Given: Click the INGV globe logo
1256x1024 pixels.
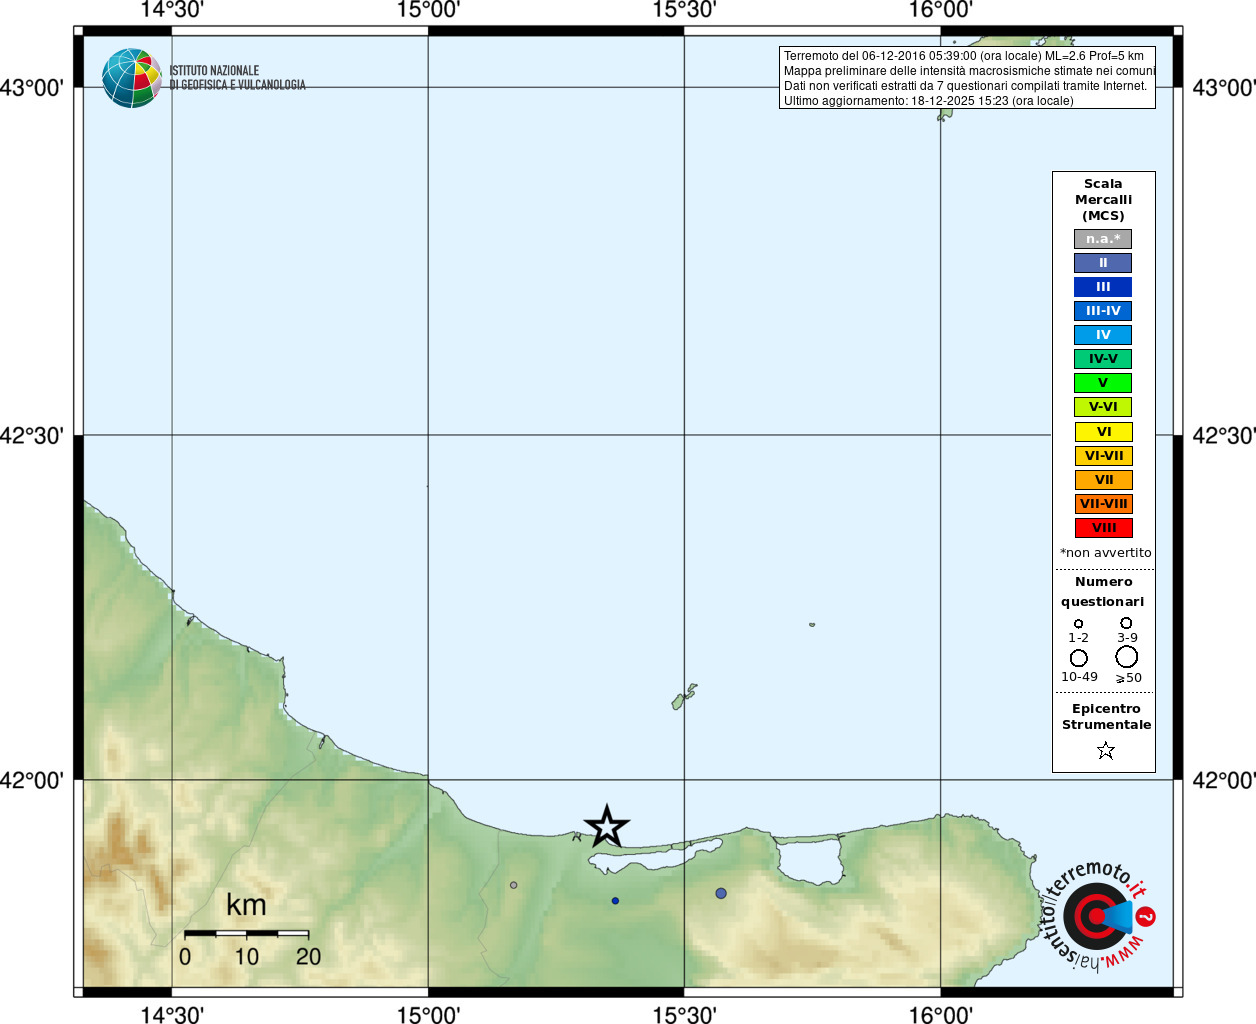Looking at the screenshot, I should pos(132,78).
